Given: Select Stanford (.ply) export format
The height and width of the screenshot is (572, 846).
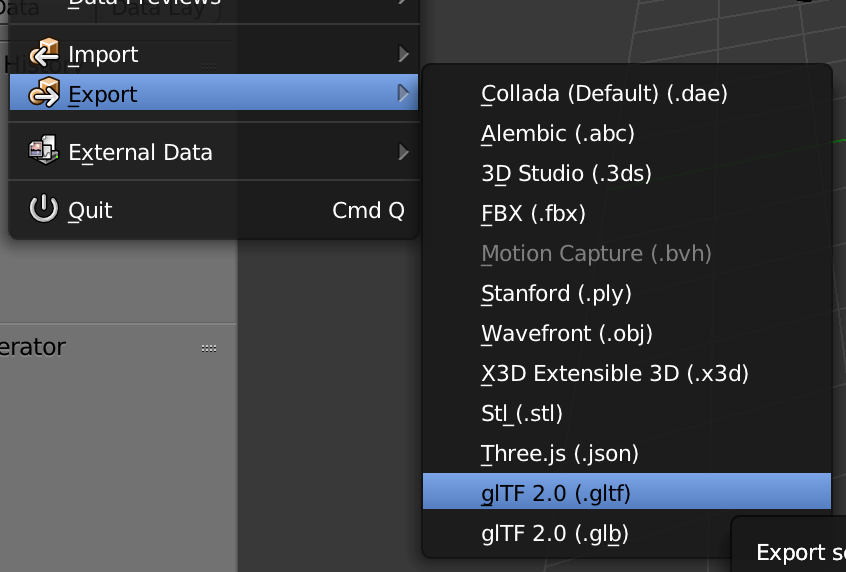Looking at the screenshot, I should pyautogui.click(x=556, y=293).
